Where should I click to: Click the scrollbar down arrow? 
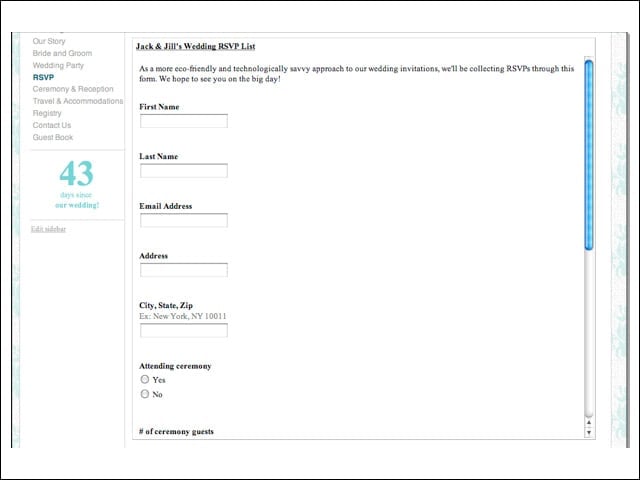[x=589, y=432]
